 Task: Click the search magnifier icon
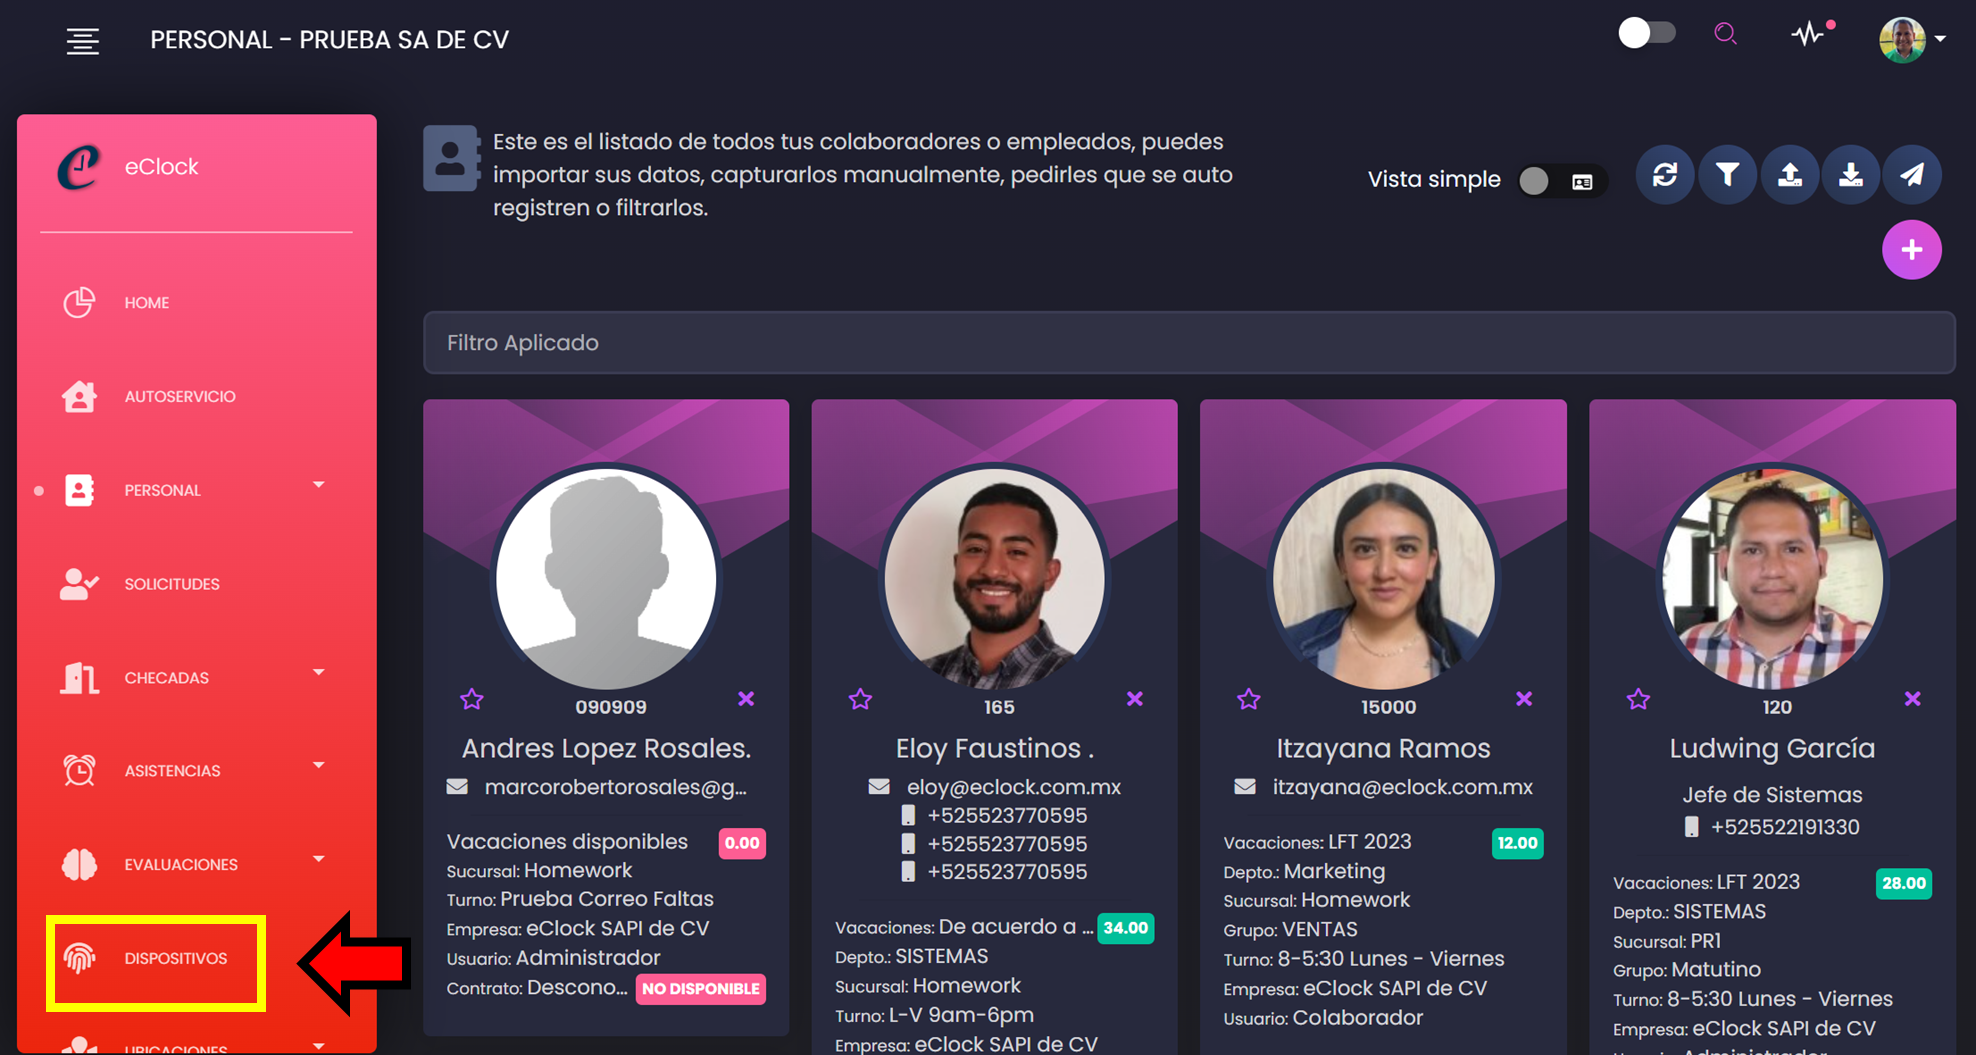click(1725, 34)
